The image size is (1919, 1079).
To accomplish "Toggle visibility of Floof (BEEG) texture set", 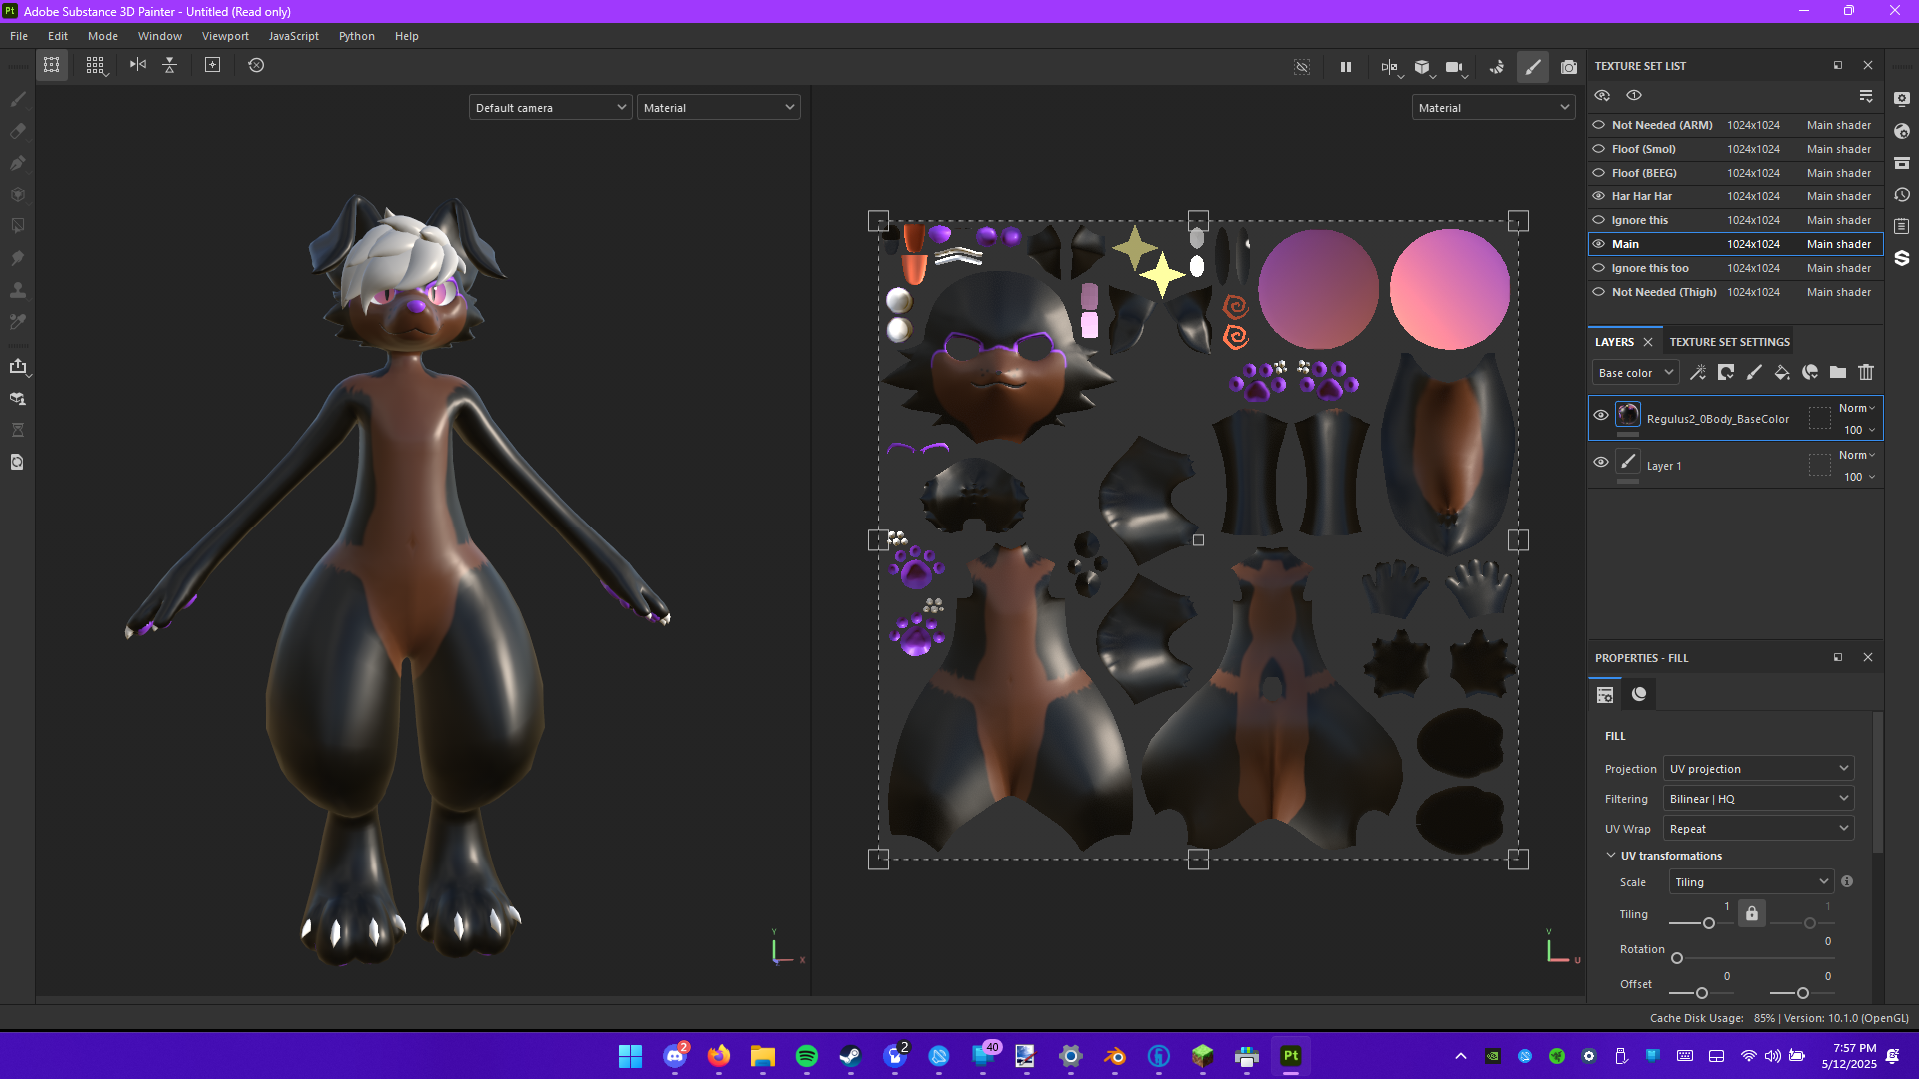I will coord(1599,173).
